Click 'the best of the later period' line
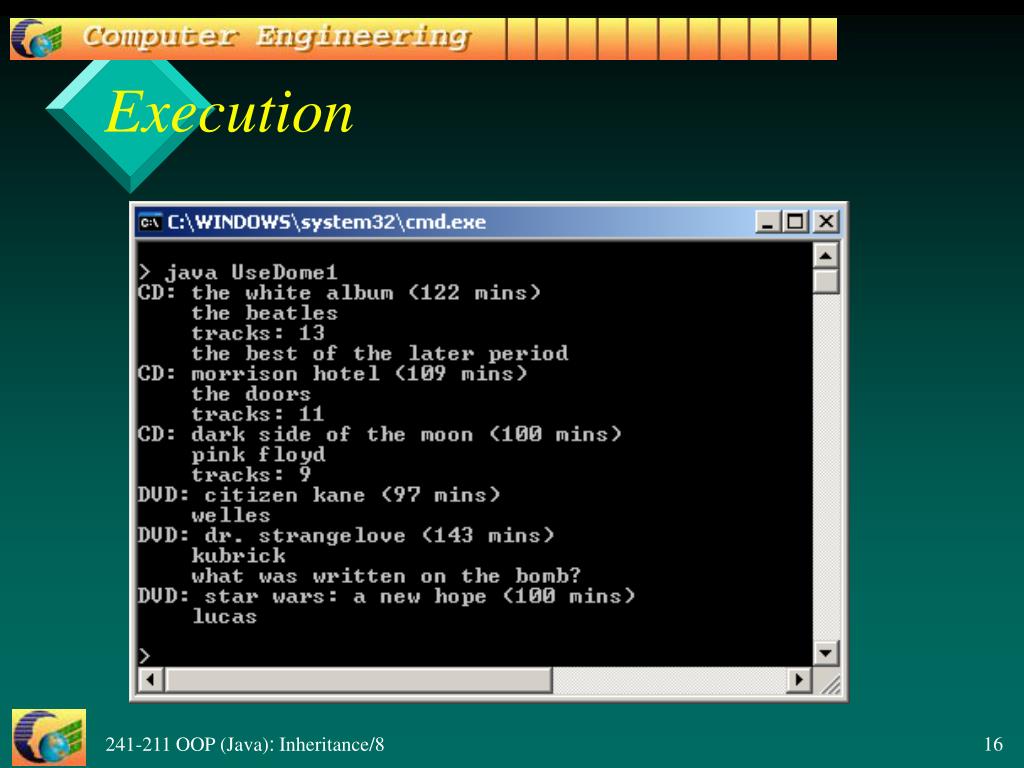This screenshot has height=768, width=1024. pyautogui.click(x=379, y=353)
